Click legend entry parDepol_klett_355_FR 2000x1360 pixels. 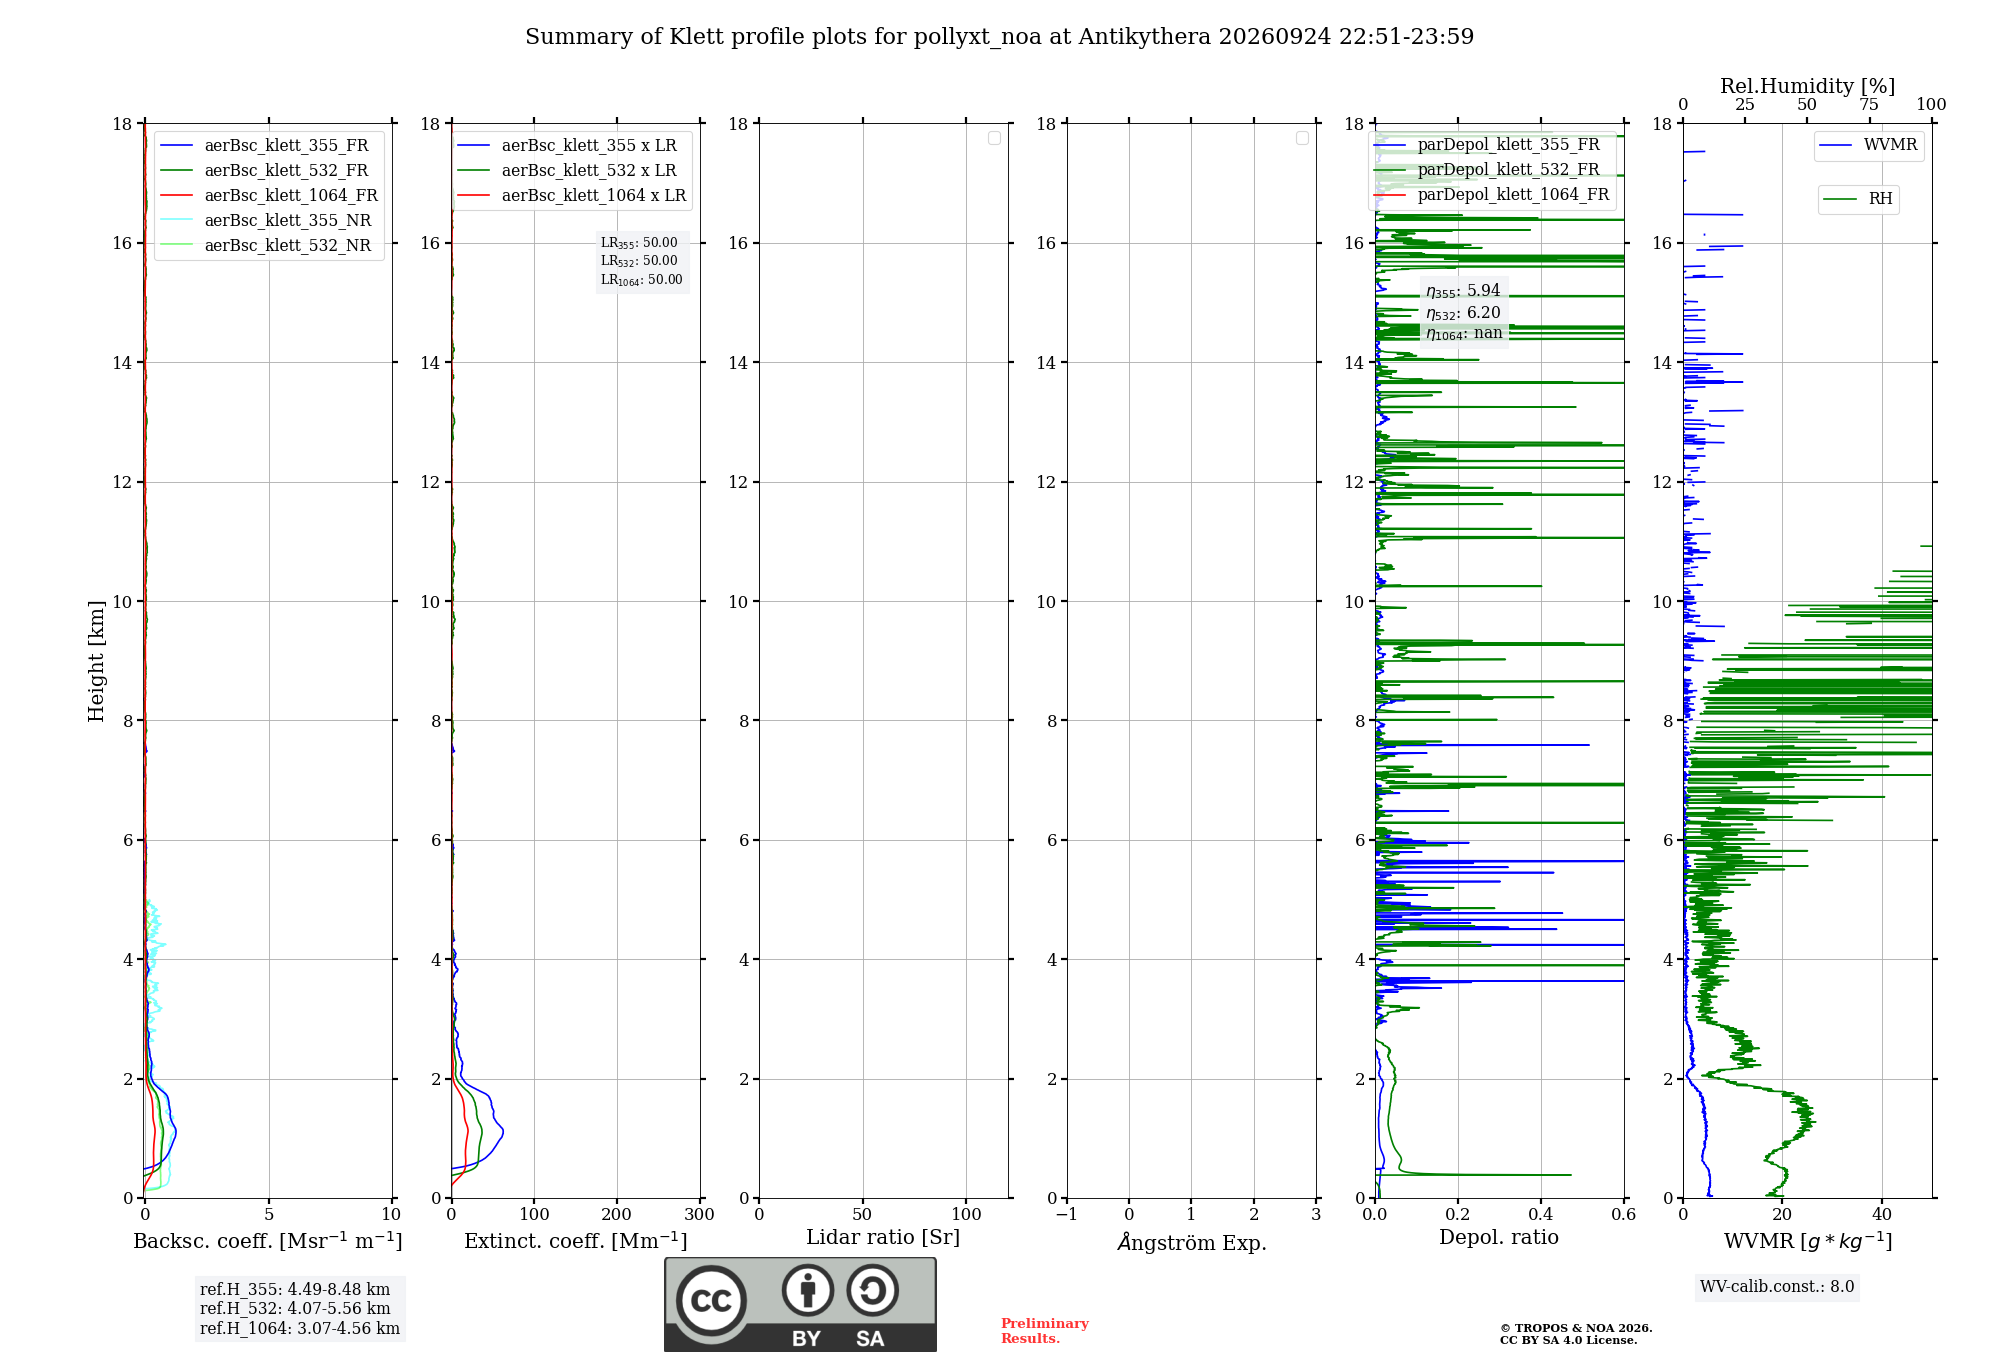click(1488, 144)
